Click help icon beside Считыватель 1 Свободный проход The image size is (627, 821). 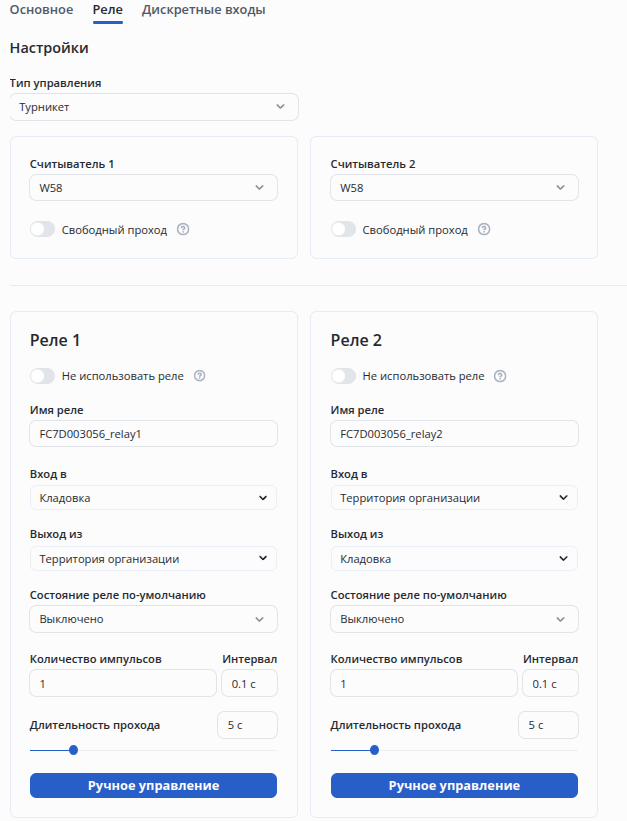[183, 229]
